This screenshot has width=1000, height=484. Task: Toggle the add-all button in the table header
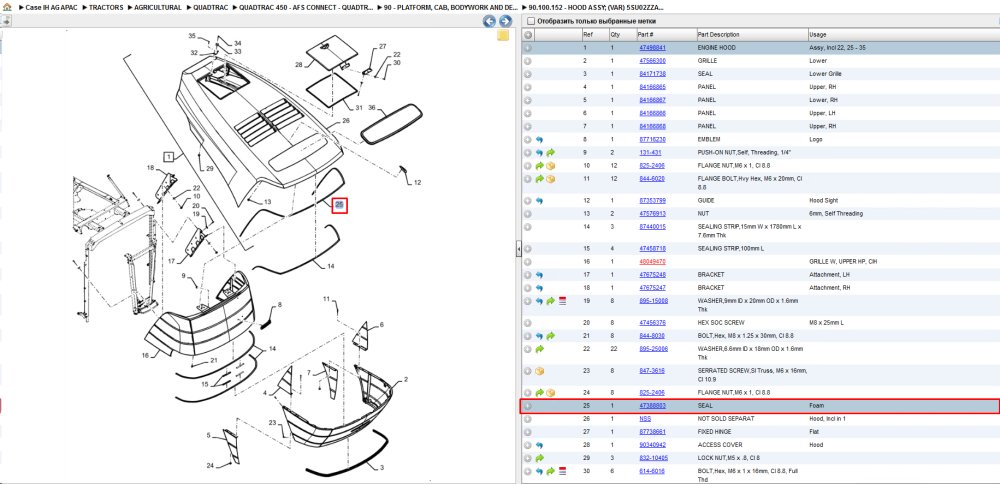[x=528, y=34]
